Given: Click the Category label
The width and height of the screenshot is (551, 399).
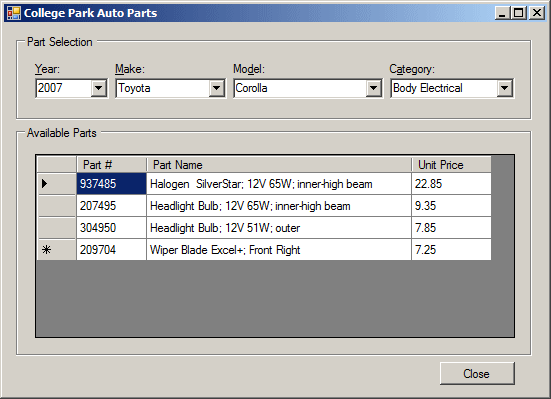Looking at the screenshot, I should [412, 69].
